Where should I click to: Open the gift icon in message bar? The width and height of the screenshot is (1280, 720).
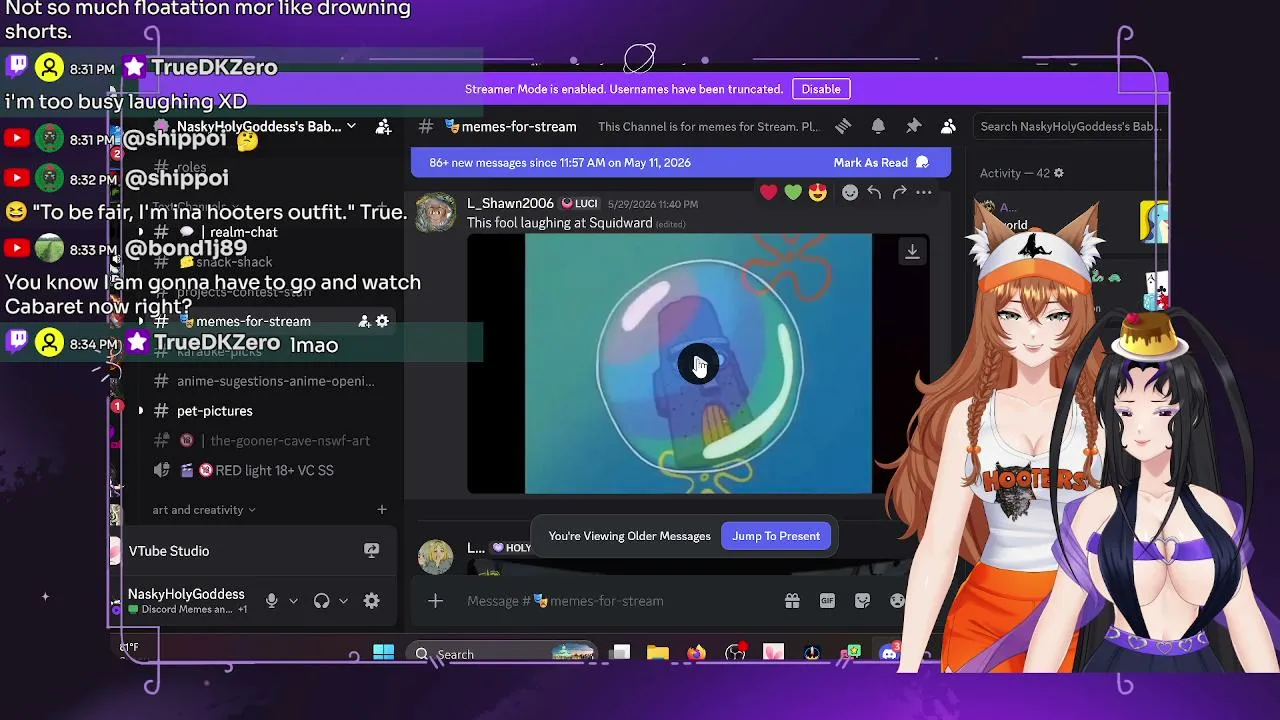click(792, 601)
